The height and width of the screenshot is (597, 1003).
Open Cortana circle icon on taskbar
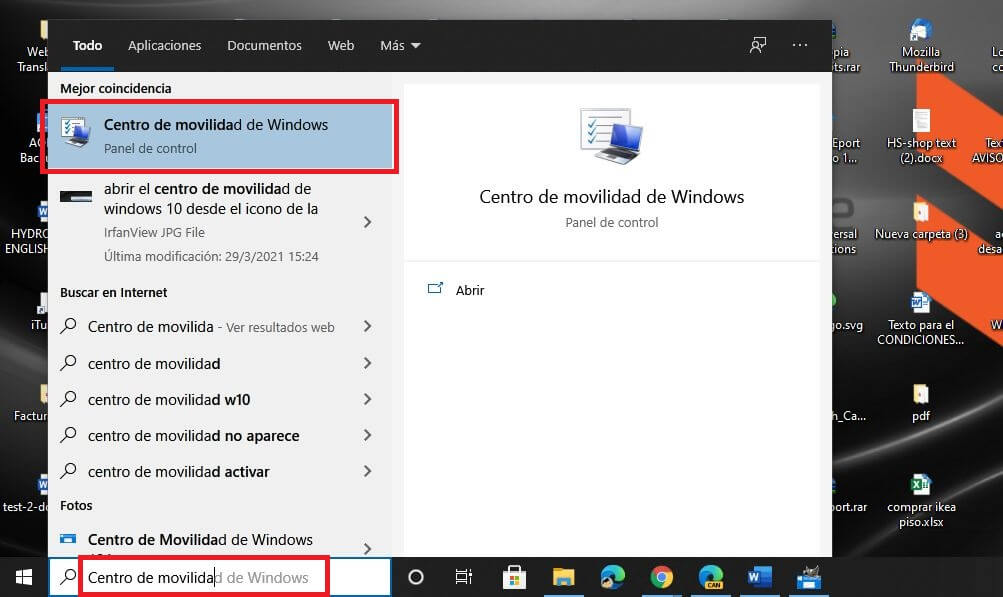pos(416,577)
